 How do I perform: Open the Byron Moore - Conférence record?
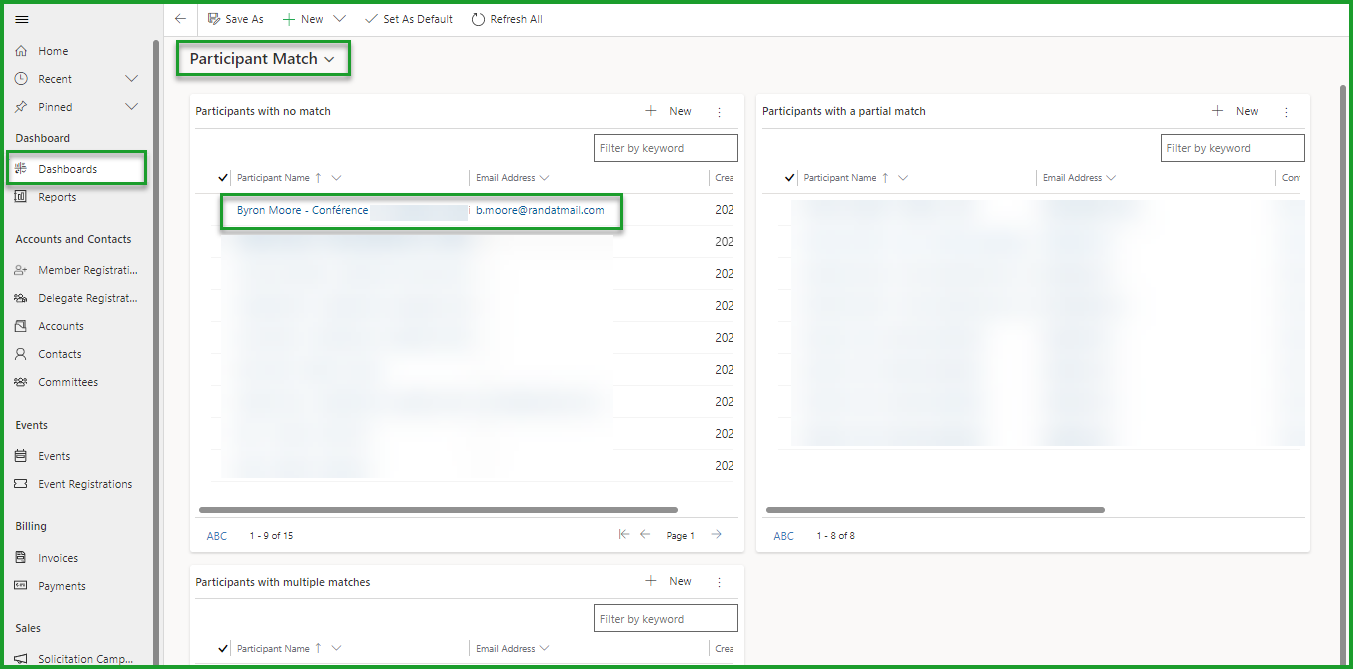point(302,211)
